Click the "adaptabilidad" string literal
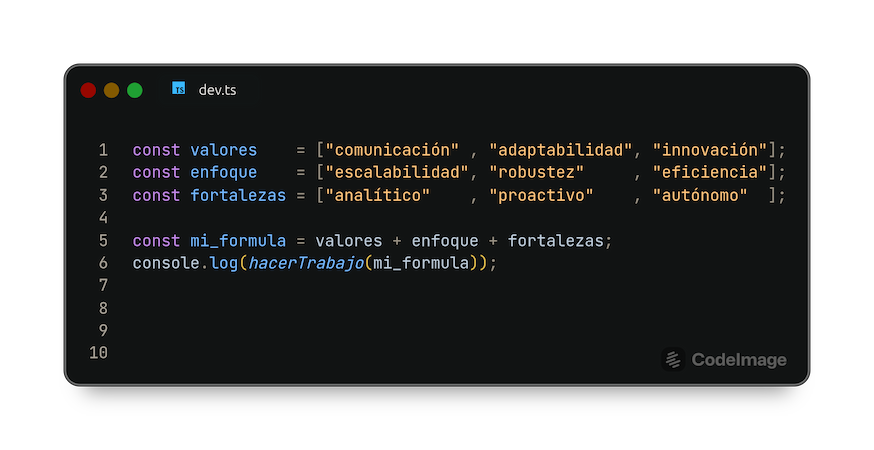 click(561, 150)
